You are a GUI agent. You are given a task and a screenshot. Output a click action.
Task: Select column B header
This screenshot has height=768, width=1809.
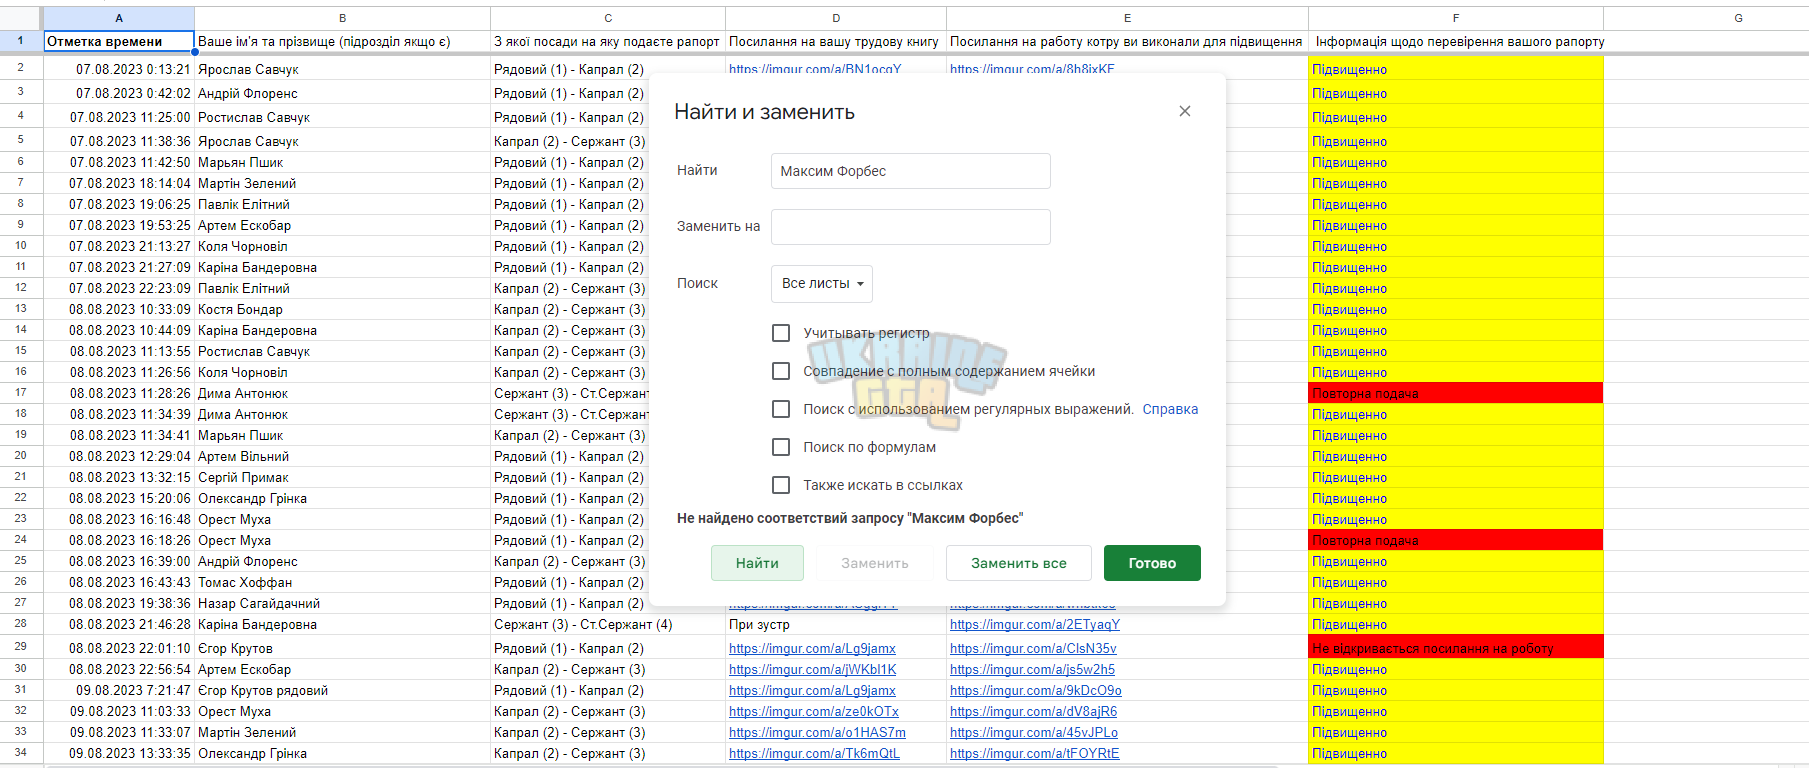point(342,18)
